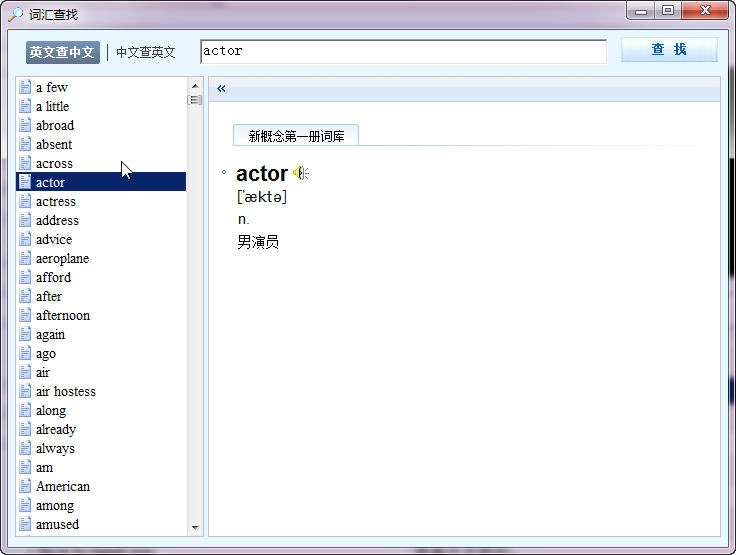Focus the search input containing 'actor'

point(403,51)
